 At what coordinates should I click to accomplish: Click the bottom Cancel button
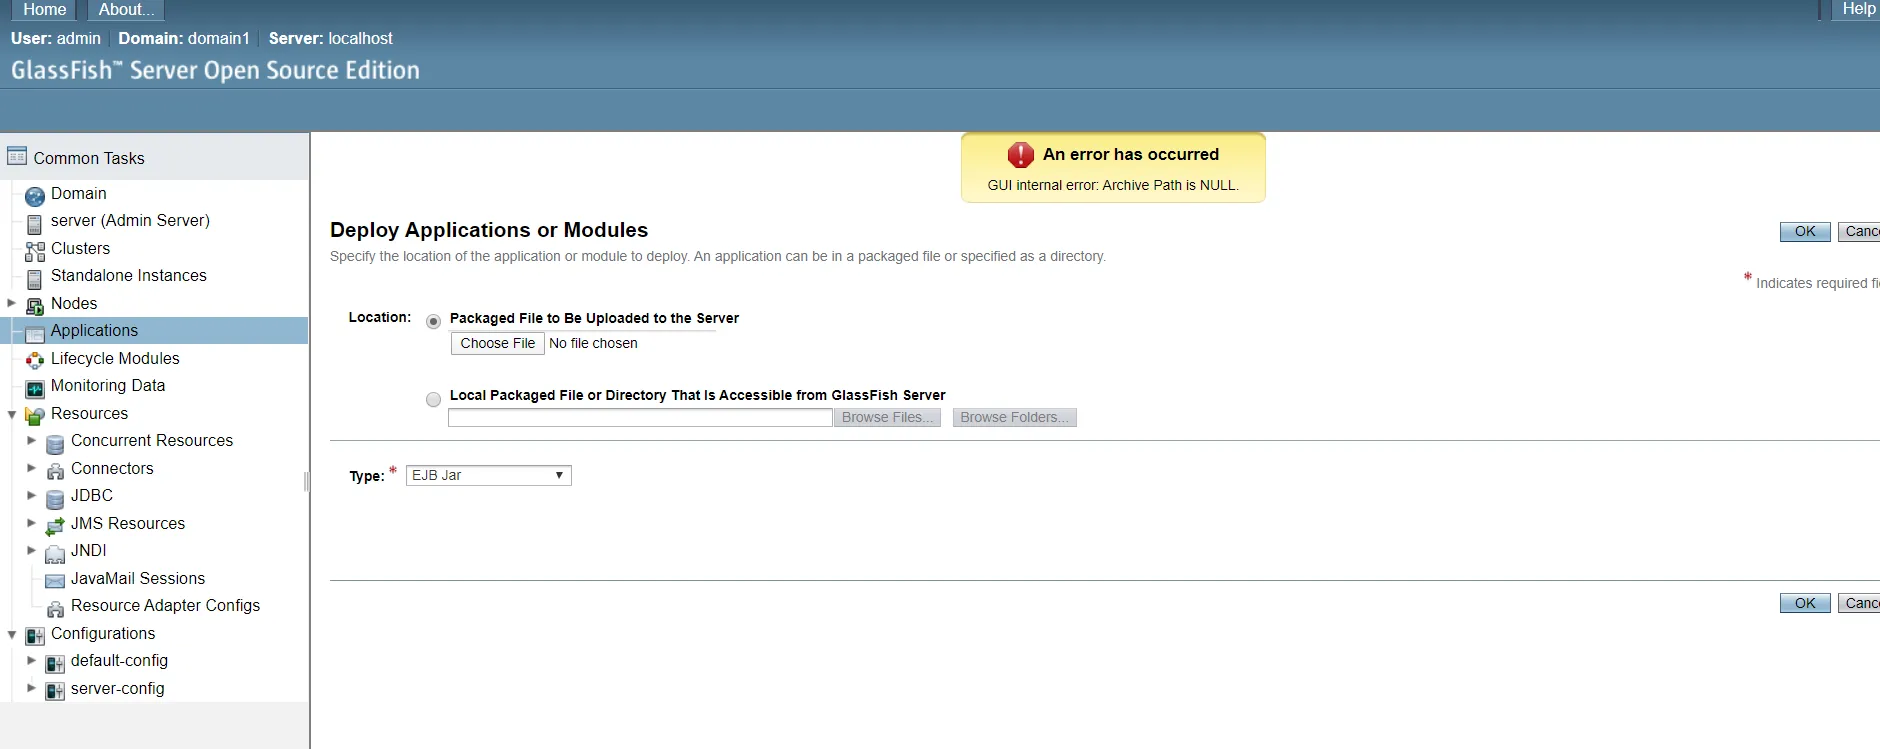(1860, 603)
